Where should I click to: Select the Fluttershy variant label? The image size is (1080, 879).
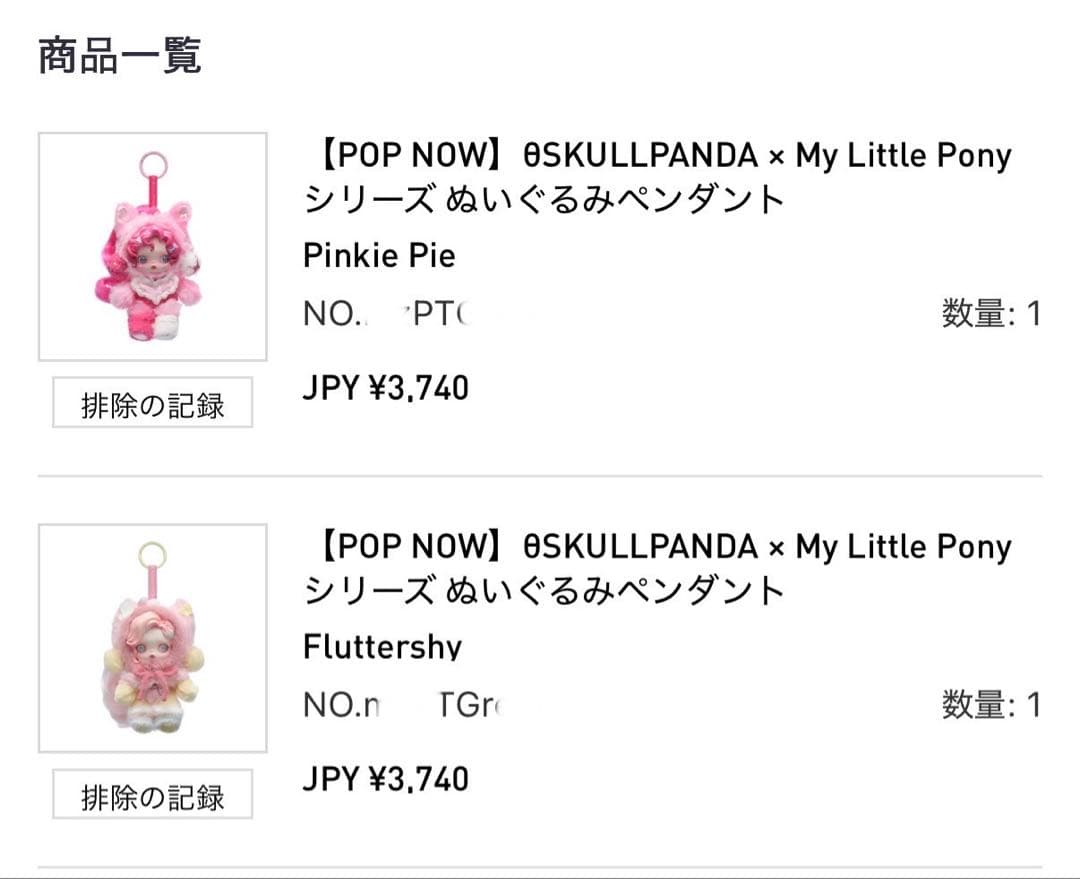[x=382, y=648]
